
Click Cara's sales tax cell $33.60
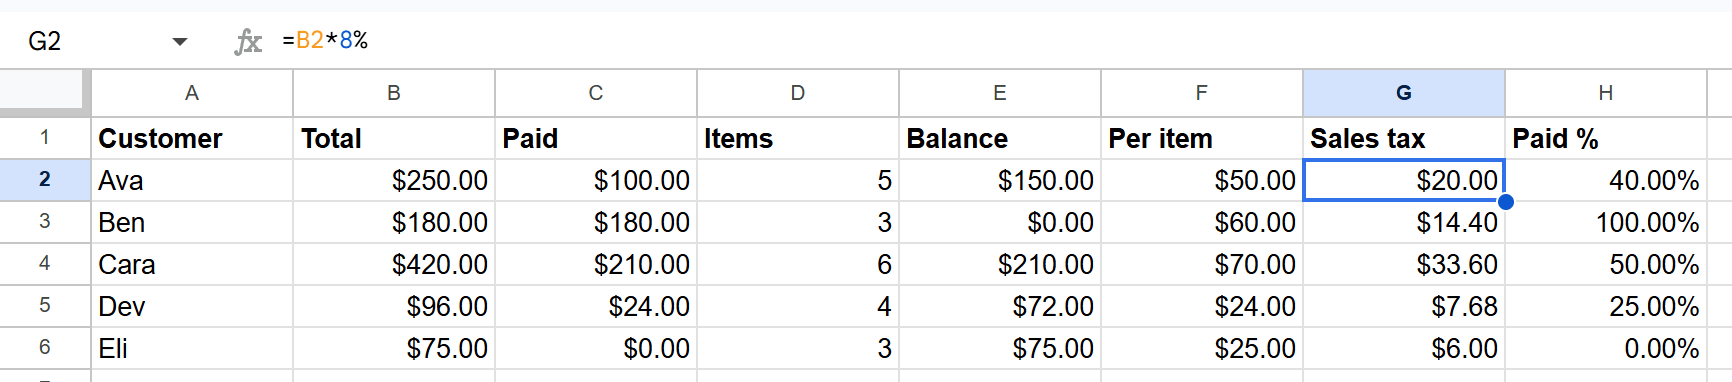(x=1404, y=264)
